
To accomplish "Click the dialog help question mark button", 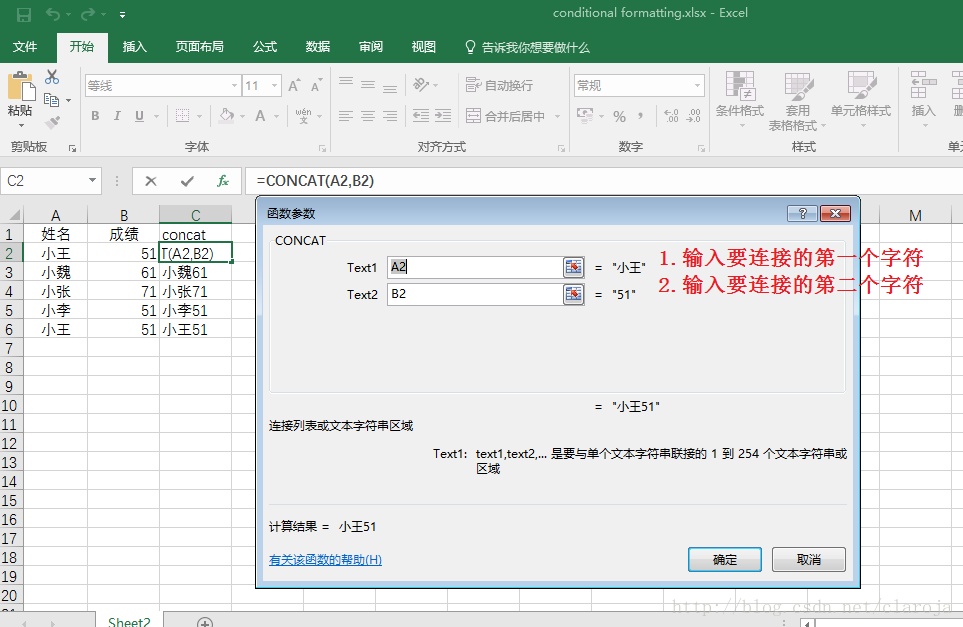I will point(802,213).
